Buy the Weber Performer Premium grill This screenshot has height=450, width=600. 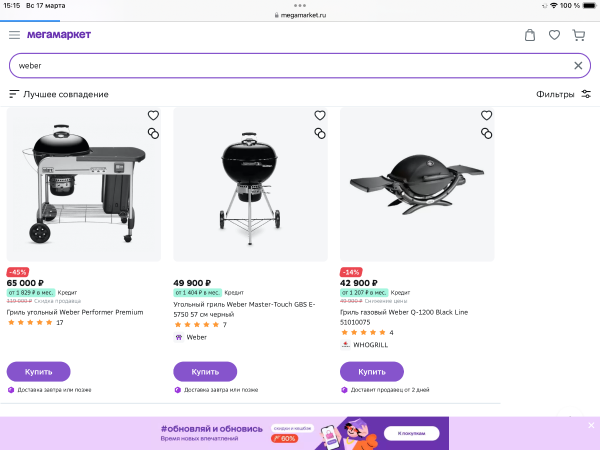pyautogui.click(x=38, y=371)
